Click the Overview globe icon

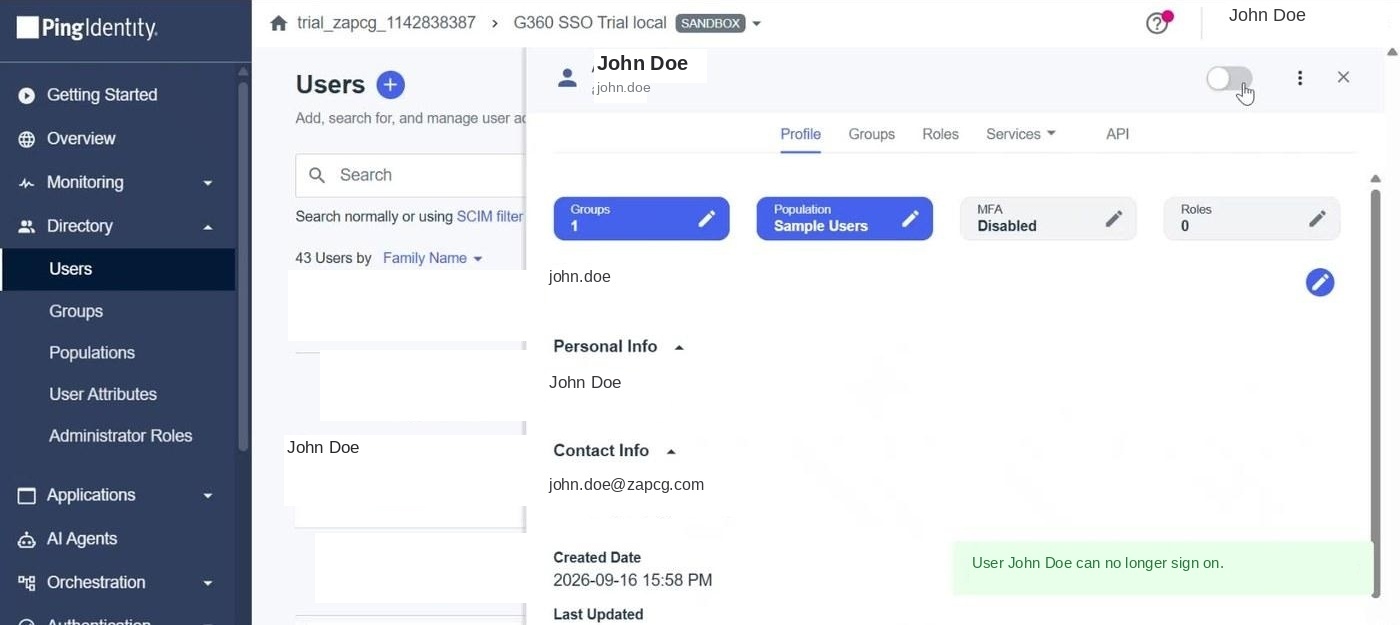coord(27,139)
